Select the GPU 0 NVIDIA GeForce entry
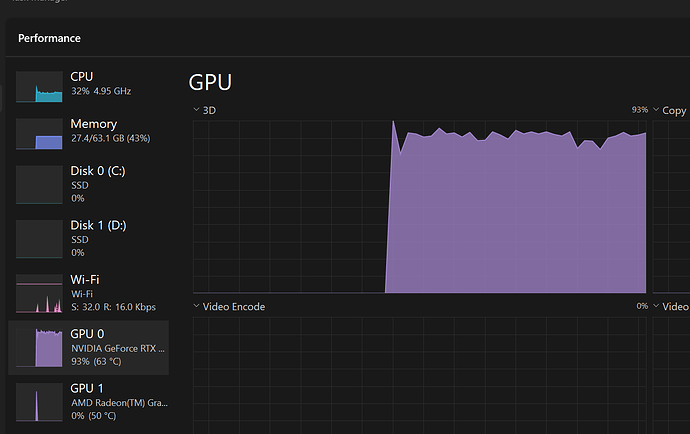The height and width of the screenshot is (434, 690). point(88,348)
